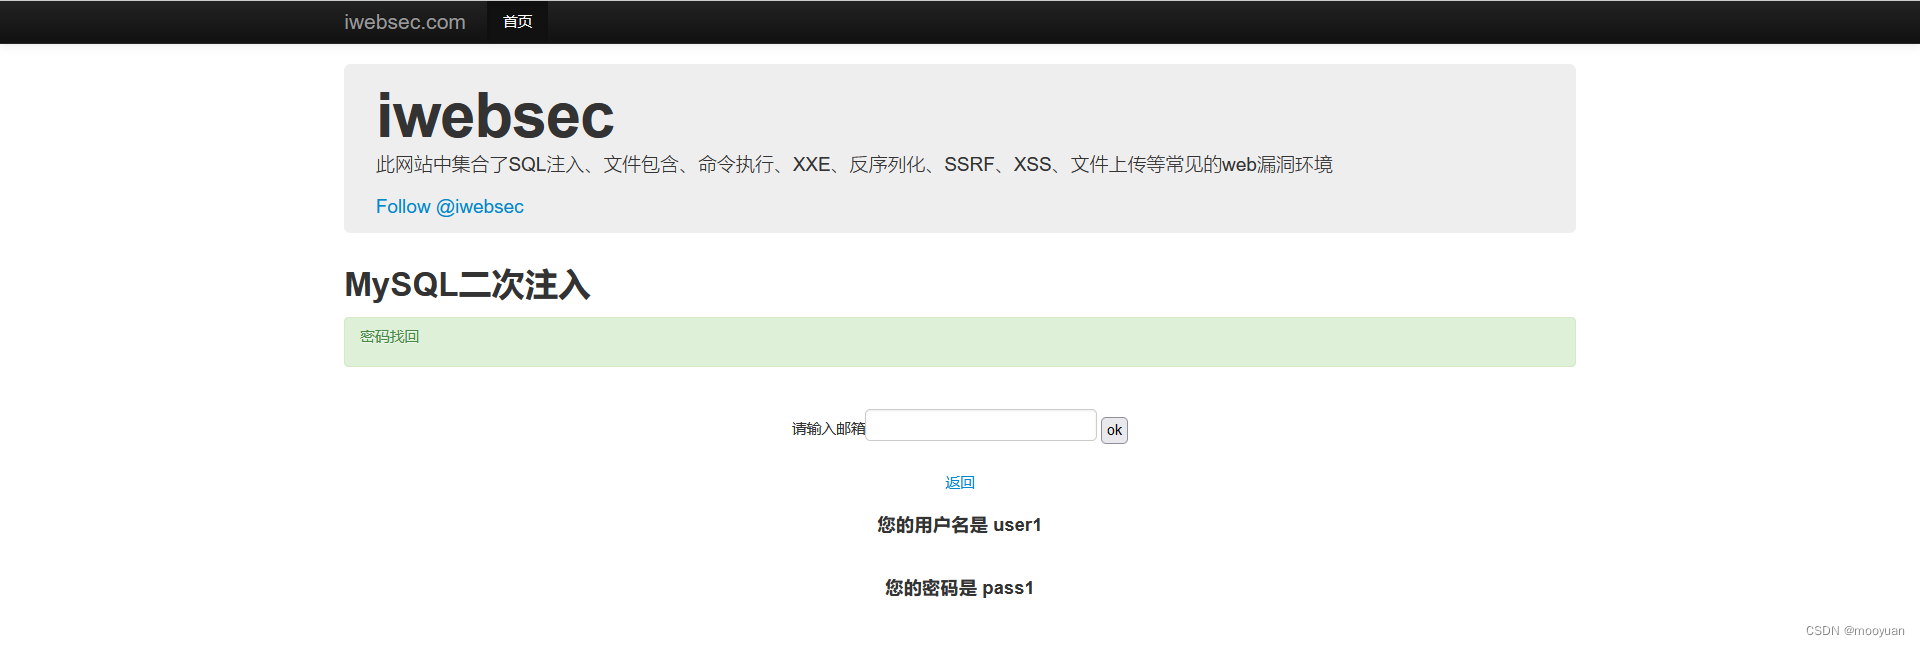Screen dimensions: 1920x647
Task: Open the iwebsec.com brand link
Action: [x=405, y=22]
